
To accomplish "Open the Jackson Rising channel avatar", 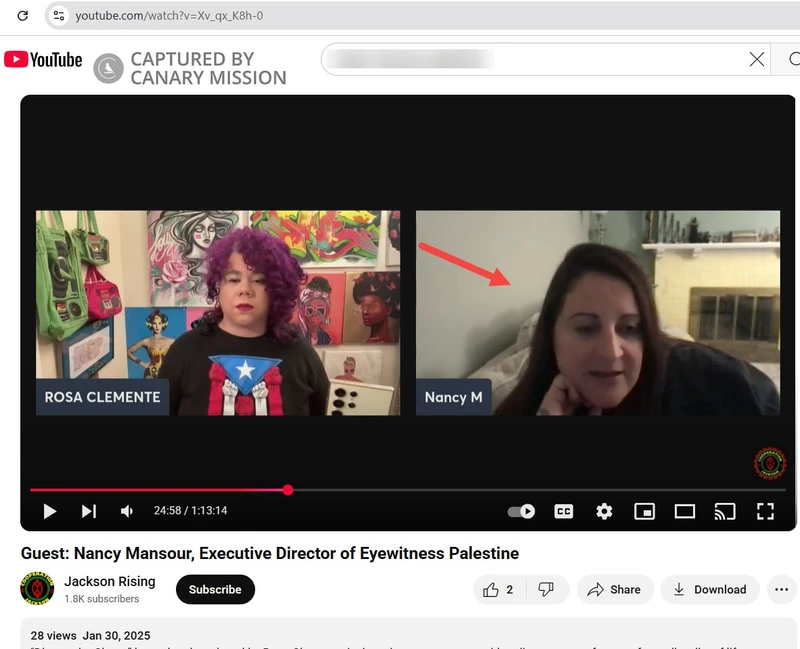I will click(37, 588).
